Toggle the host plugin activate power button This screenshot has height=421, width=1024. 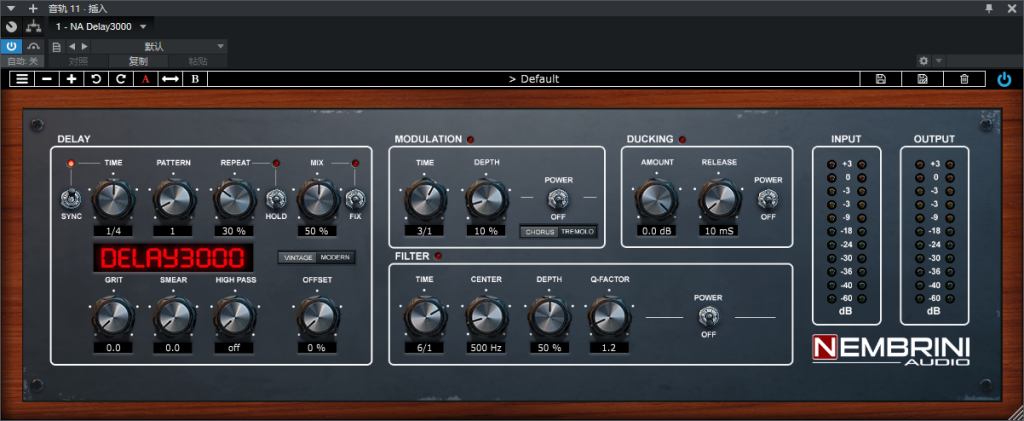(x=11, y=46)
